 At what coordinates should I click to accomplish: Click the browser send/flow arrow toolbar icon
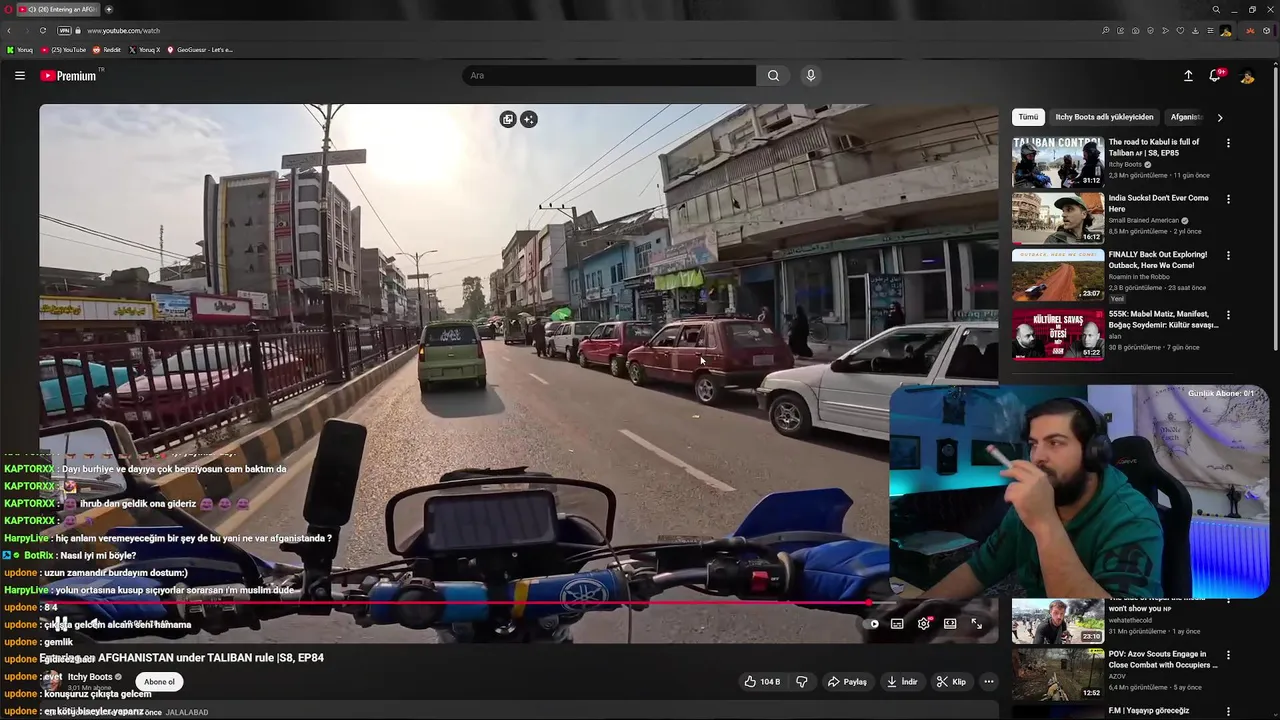coord(1165,30)
